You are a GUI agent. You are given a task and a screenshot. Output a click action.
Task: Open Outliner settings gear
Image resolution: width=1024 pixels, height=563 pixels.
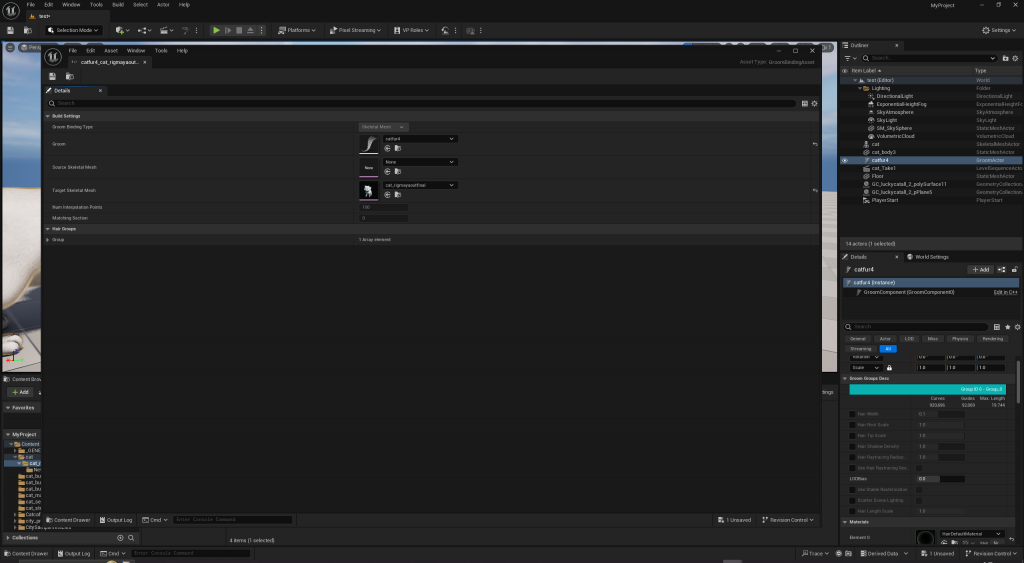pyautogui.click(x=1015, y=58)
